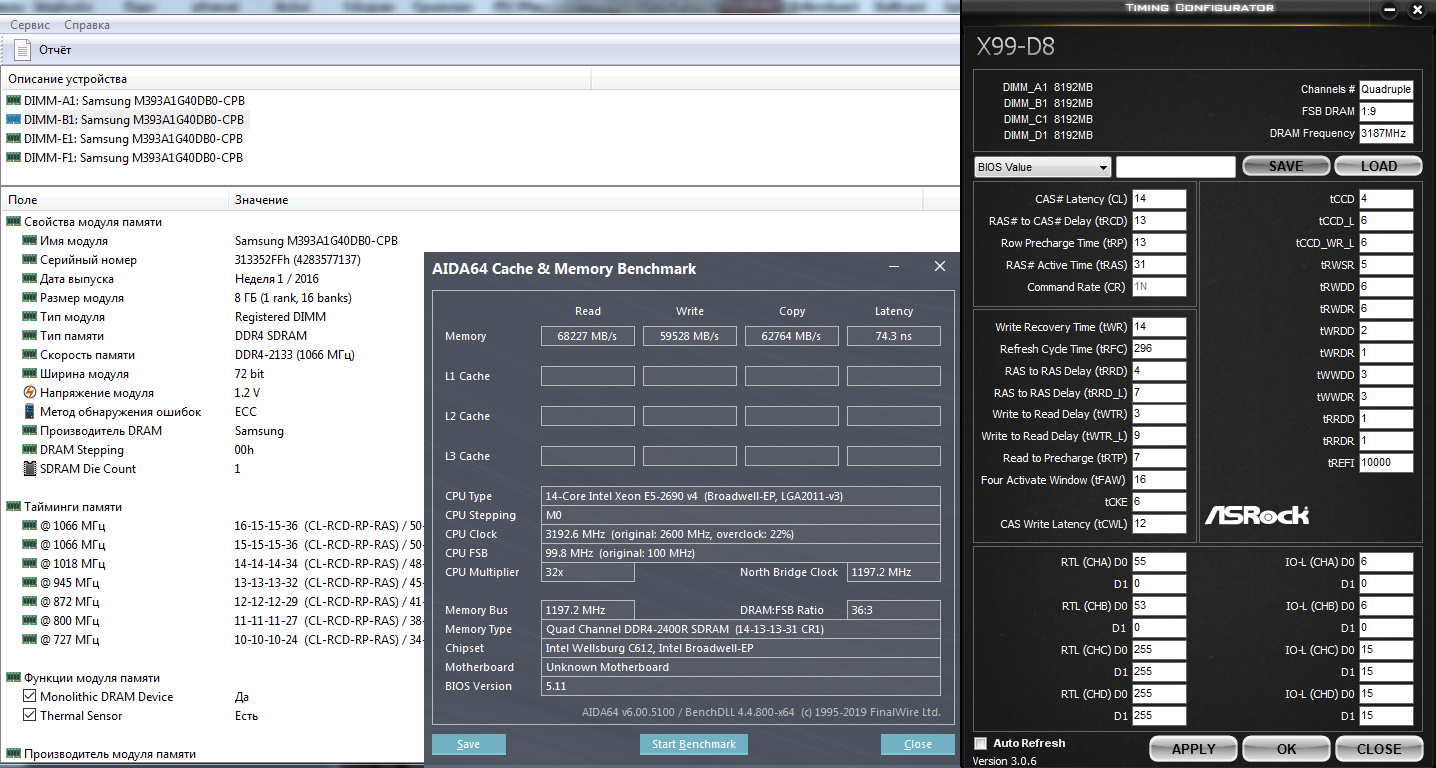This screenshot has width=1436, height=768.
Task: Click the Тайминги памяти section icon
Action: pyautogui.click(x=14, y=507)
